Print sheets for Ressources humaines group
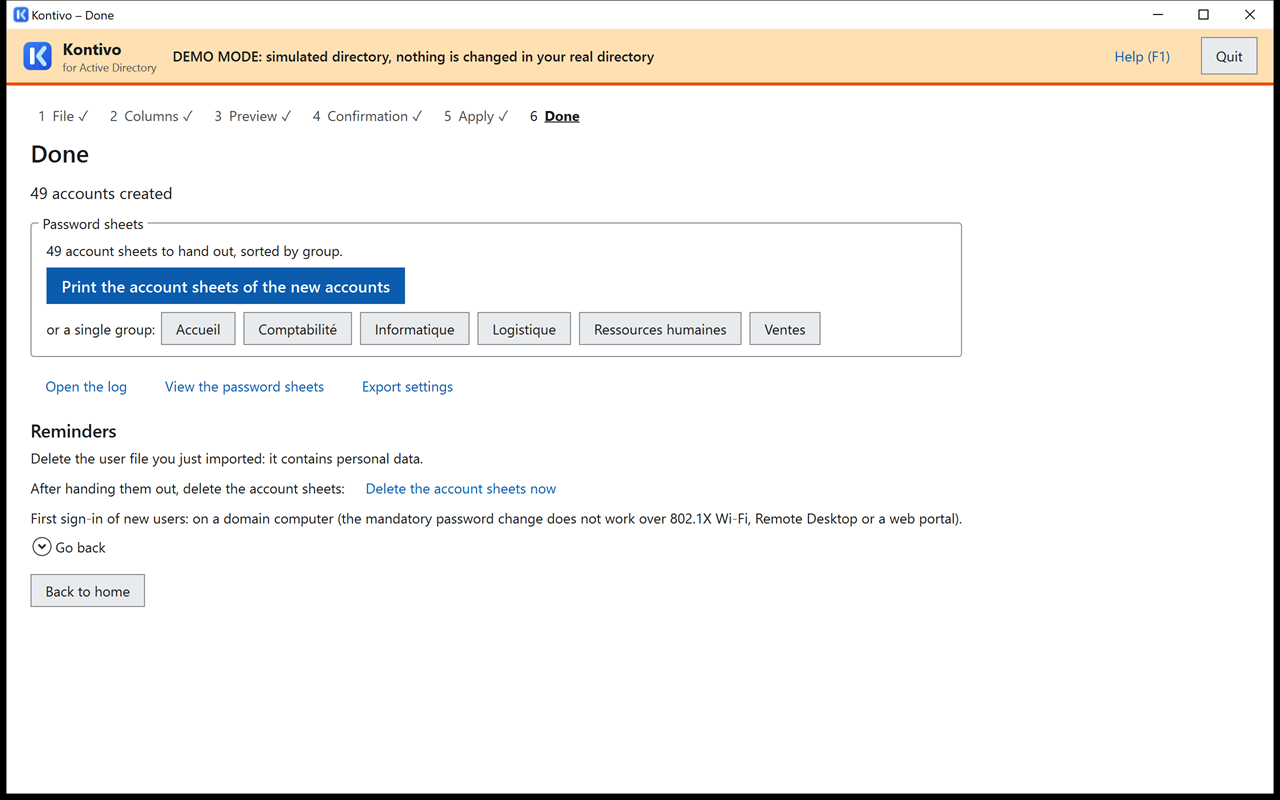Viewport: 1280px width, 800px height. pos(660,329)
